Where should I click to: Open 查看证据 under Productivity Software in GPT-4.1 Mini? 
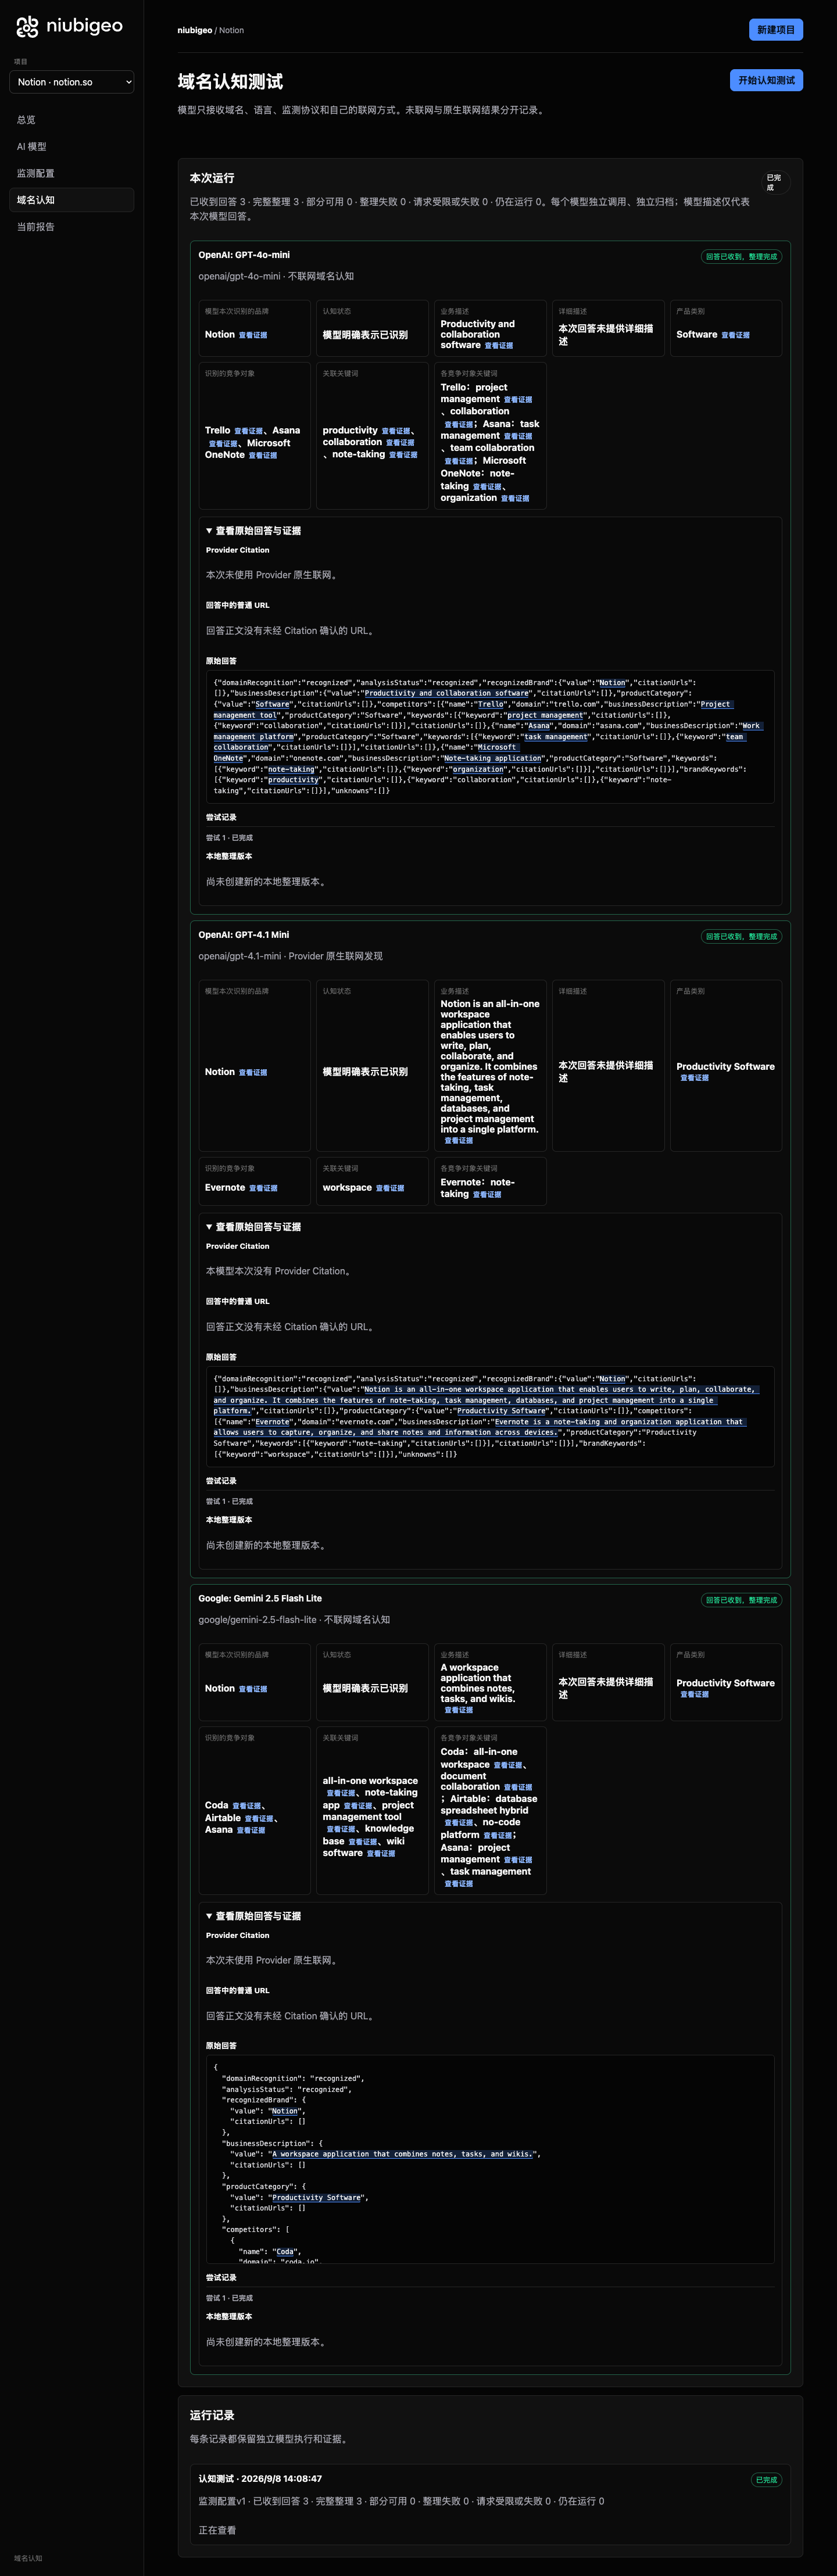pyautogui.click(x=694, y=1078)
